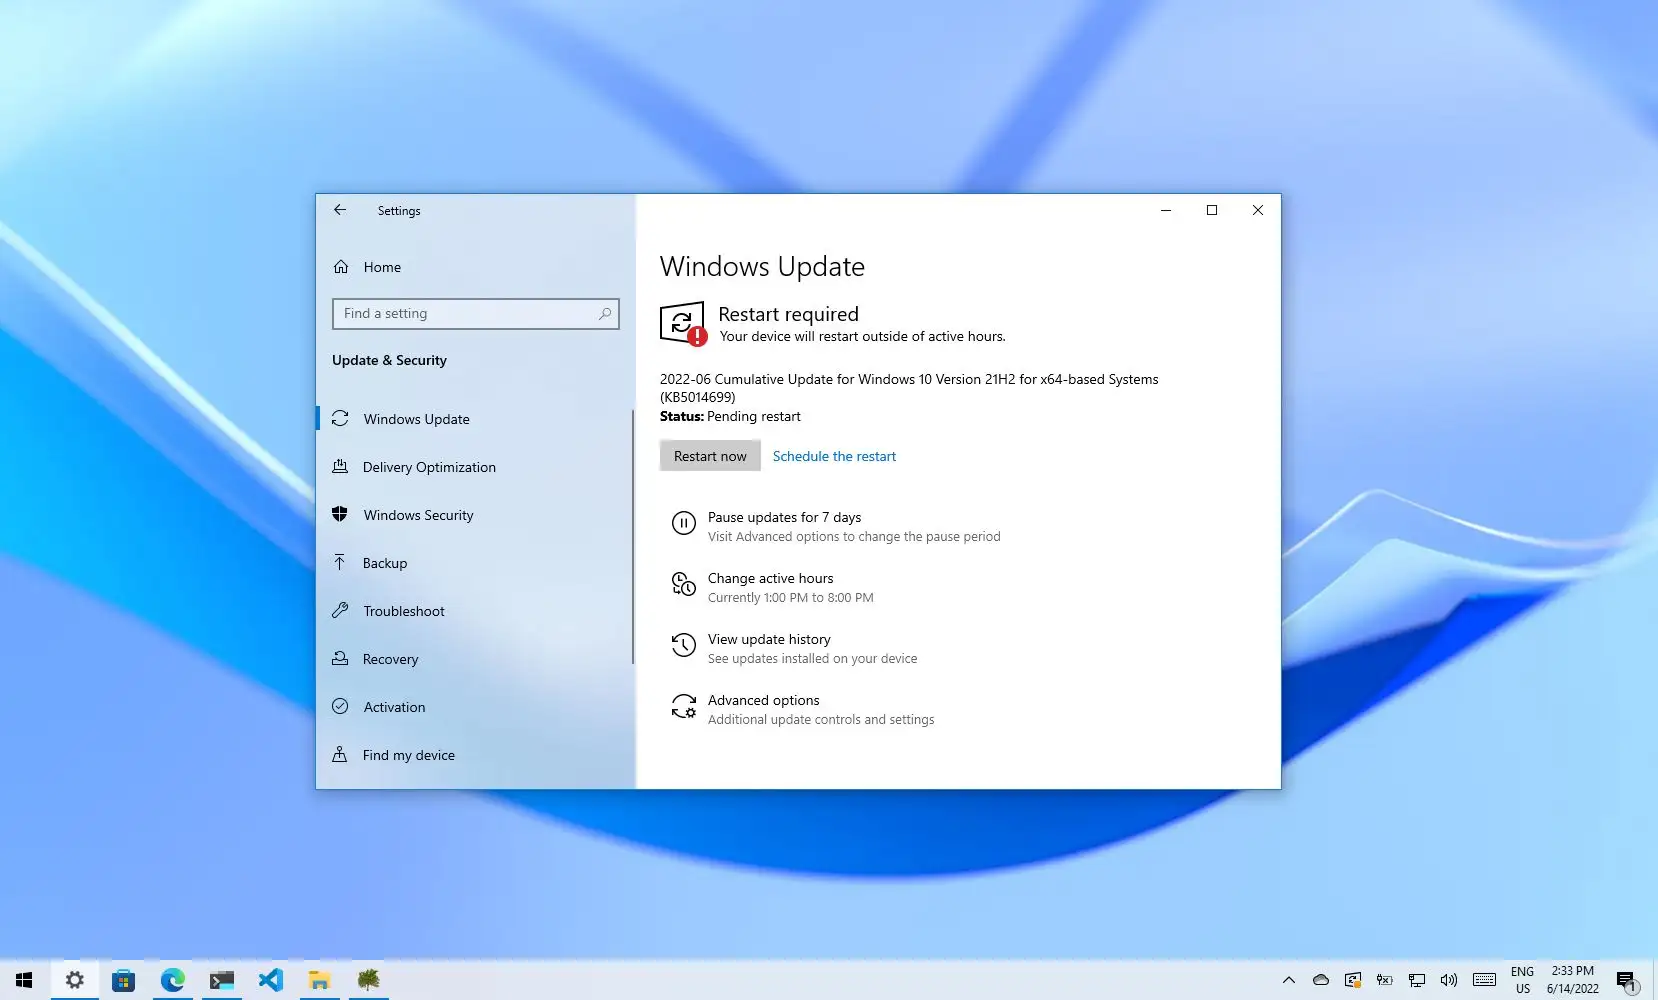Click the touch keyboard tray icon
Screen dimensions: 1658x1000
[1485, 980]
